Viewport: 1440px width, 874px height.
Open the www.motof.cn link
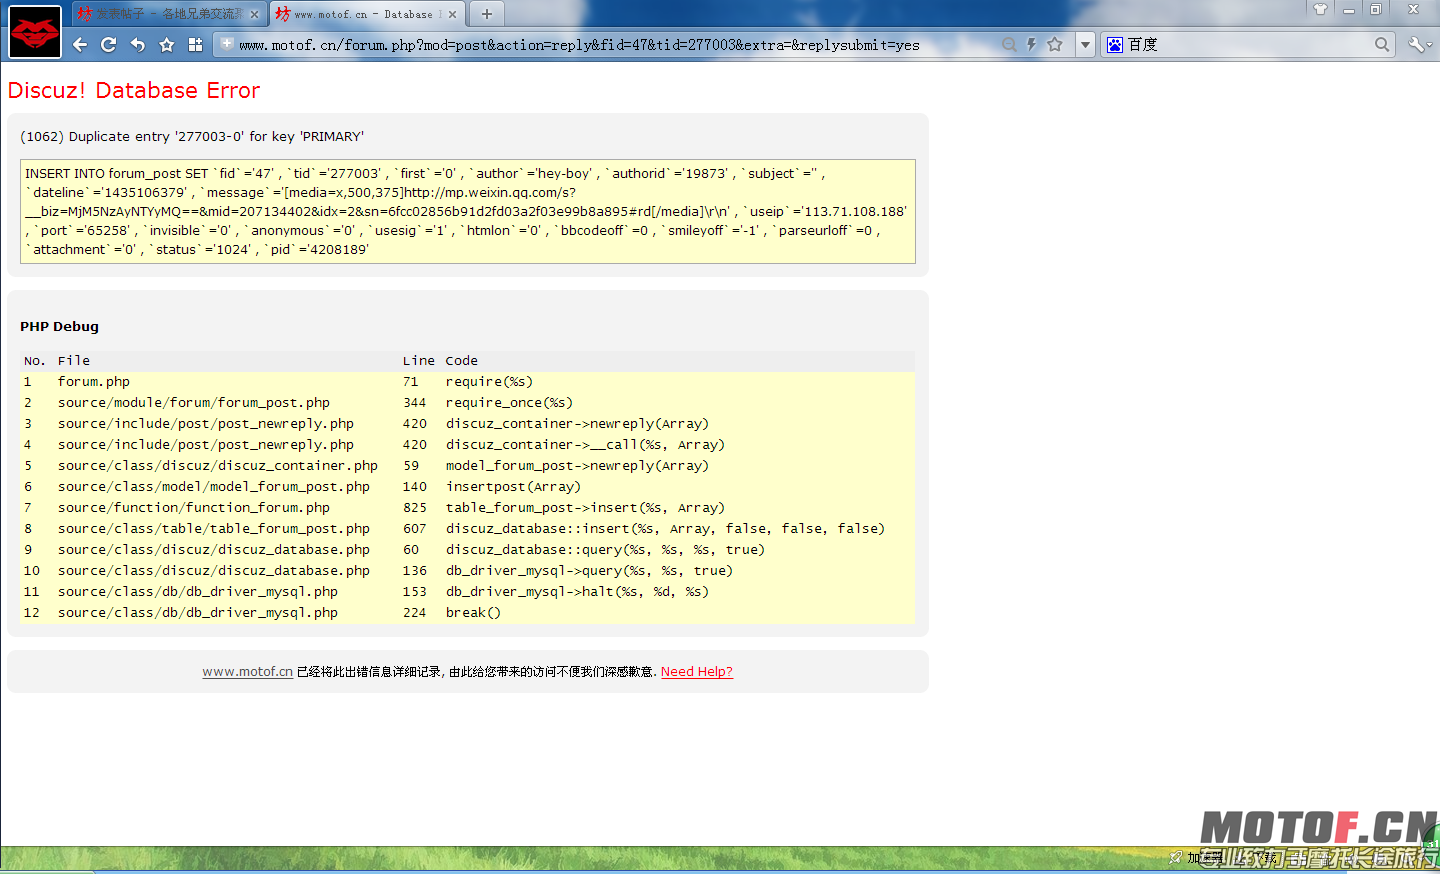pos(247,672)
